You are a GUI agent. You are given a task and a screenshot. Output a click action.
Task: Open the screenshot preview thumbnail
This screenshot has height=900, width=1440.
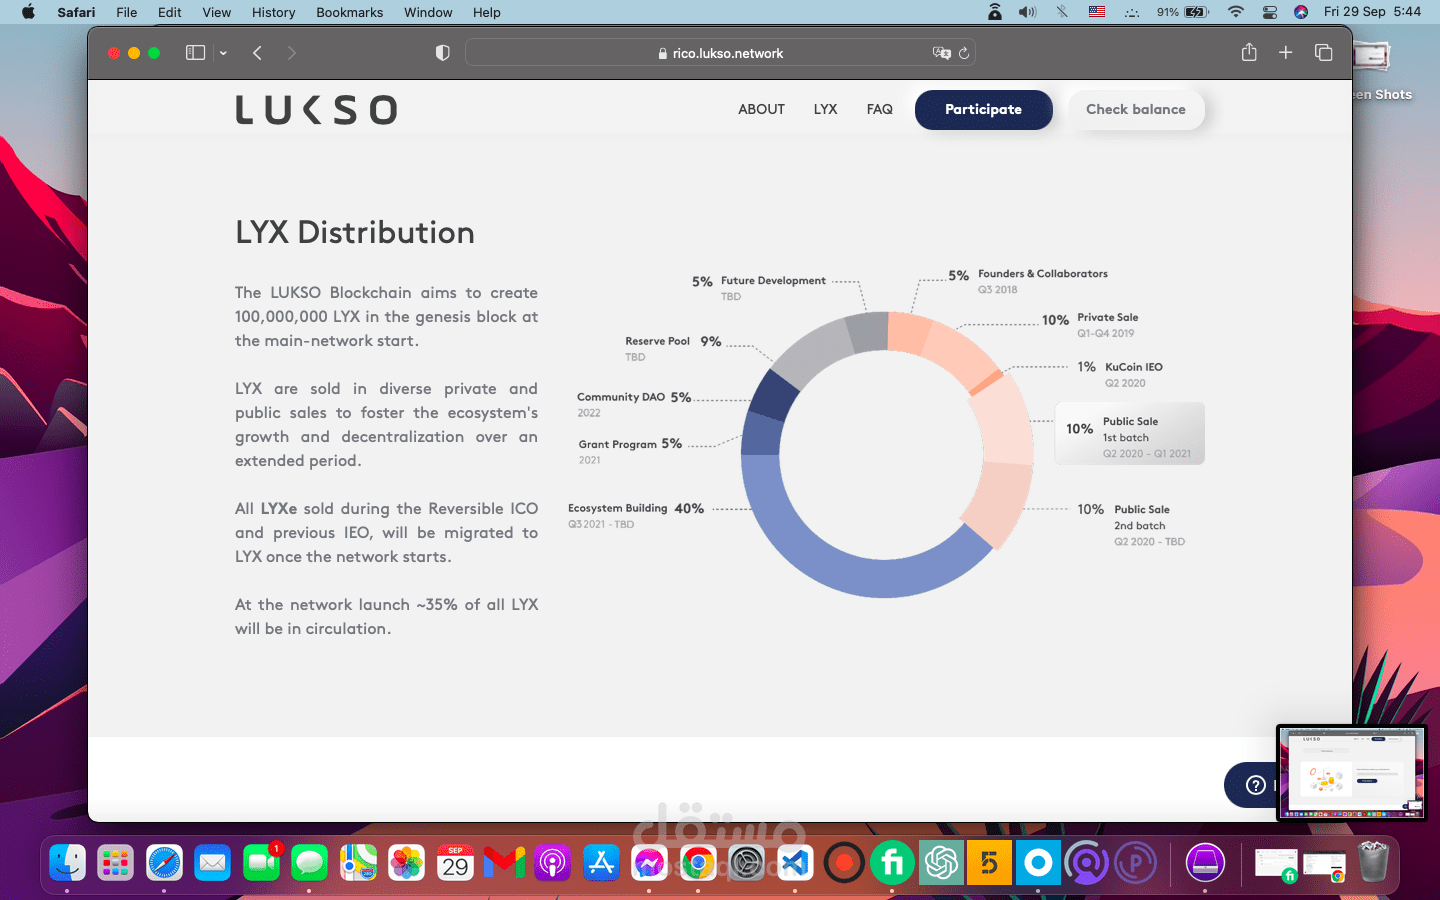pos(1350,772)
